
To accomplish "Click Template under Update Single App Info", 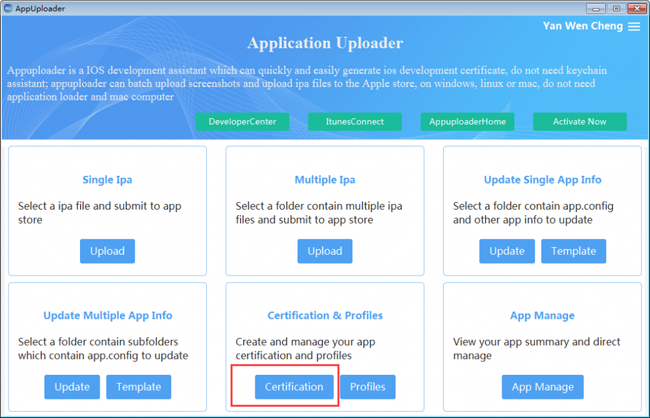I will [x=573, y=251].
